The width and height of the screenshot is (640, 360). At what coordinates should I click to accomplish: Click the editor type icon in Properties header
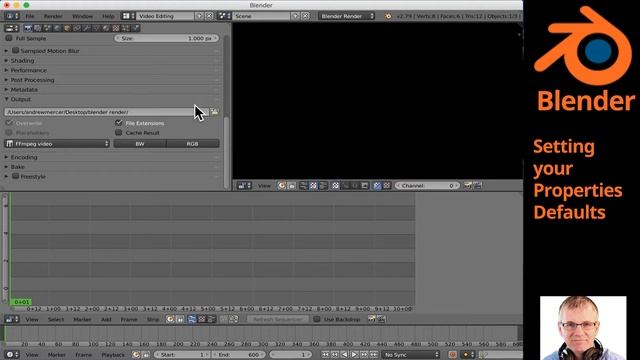11,28
